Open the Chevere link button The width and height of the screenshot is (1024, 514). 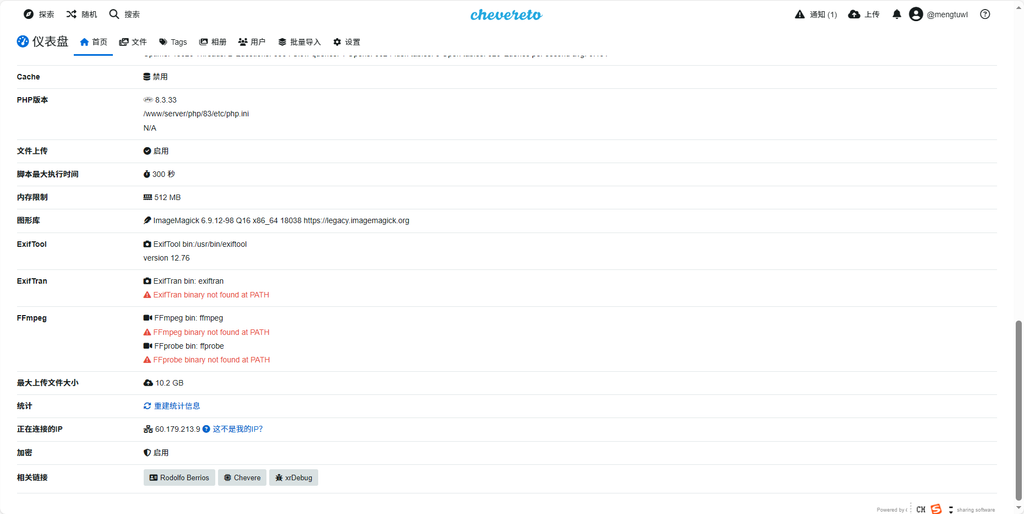pyautogui.click(x=242, y=478)
